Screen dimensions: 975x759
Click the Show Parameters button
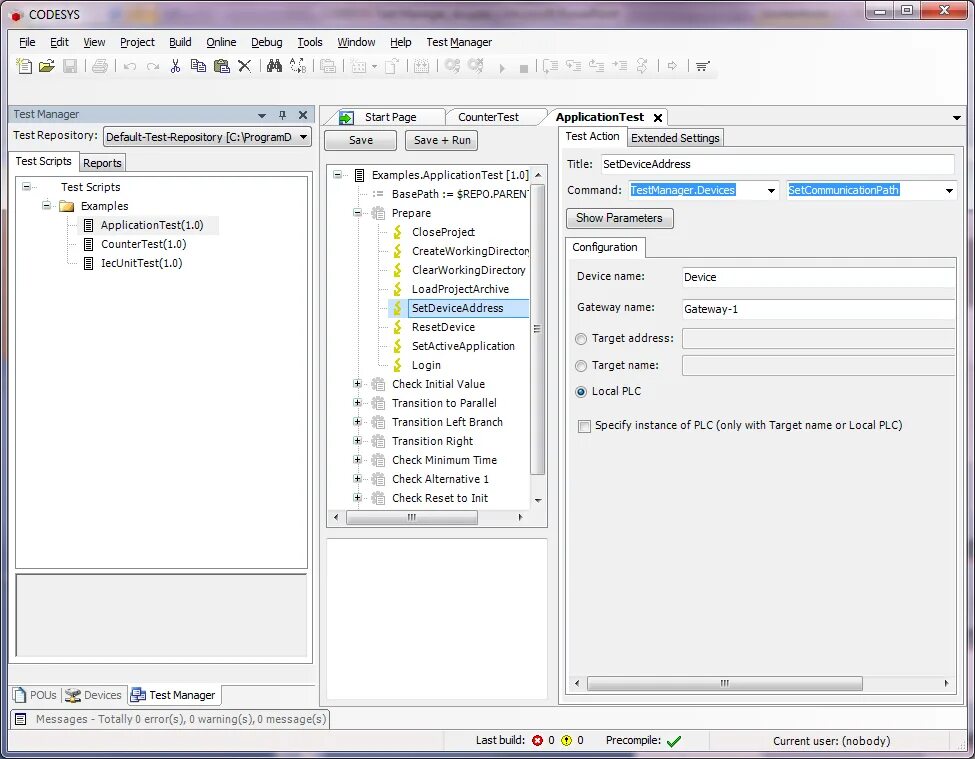click(619, 218)
